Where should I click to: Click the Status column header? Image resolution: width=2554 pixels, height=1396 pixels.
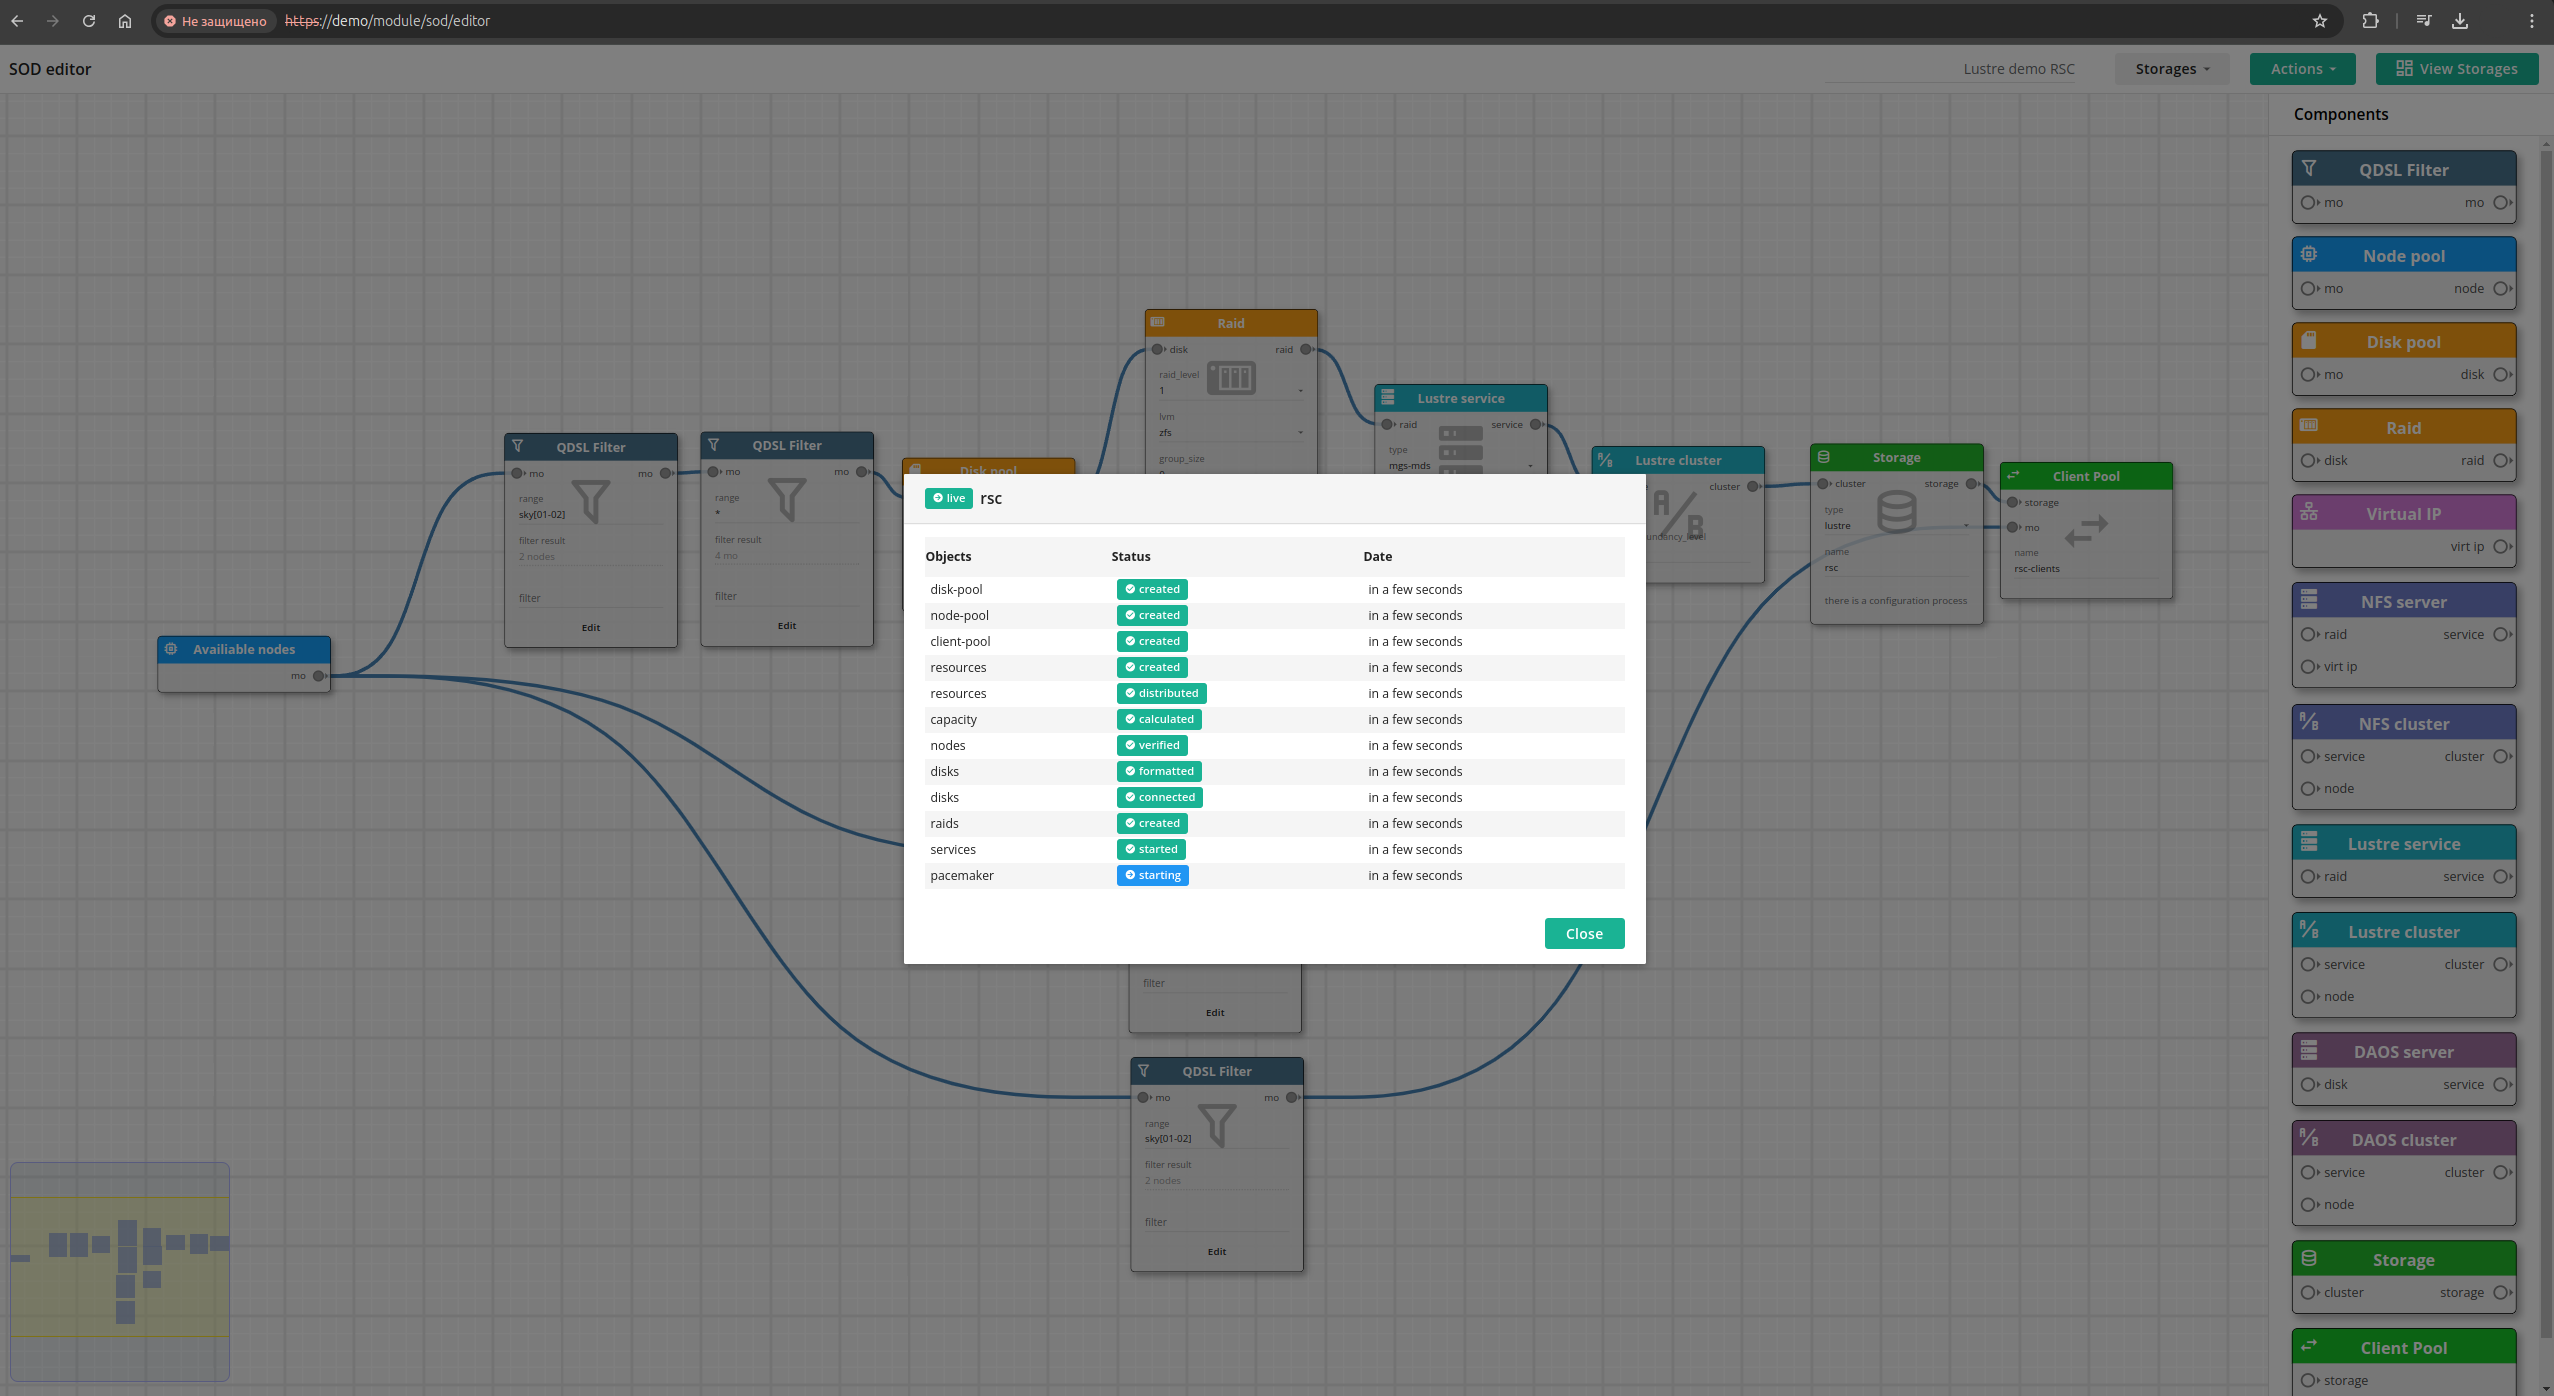click(x=1130, y=556)
